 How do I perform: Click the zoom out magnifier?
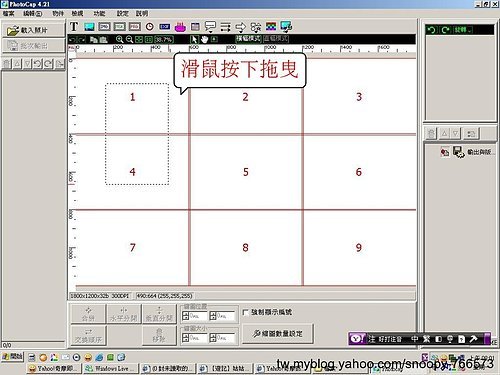(x=129, y=39)
